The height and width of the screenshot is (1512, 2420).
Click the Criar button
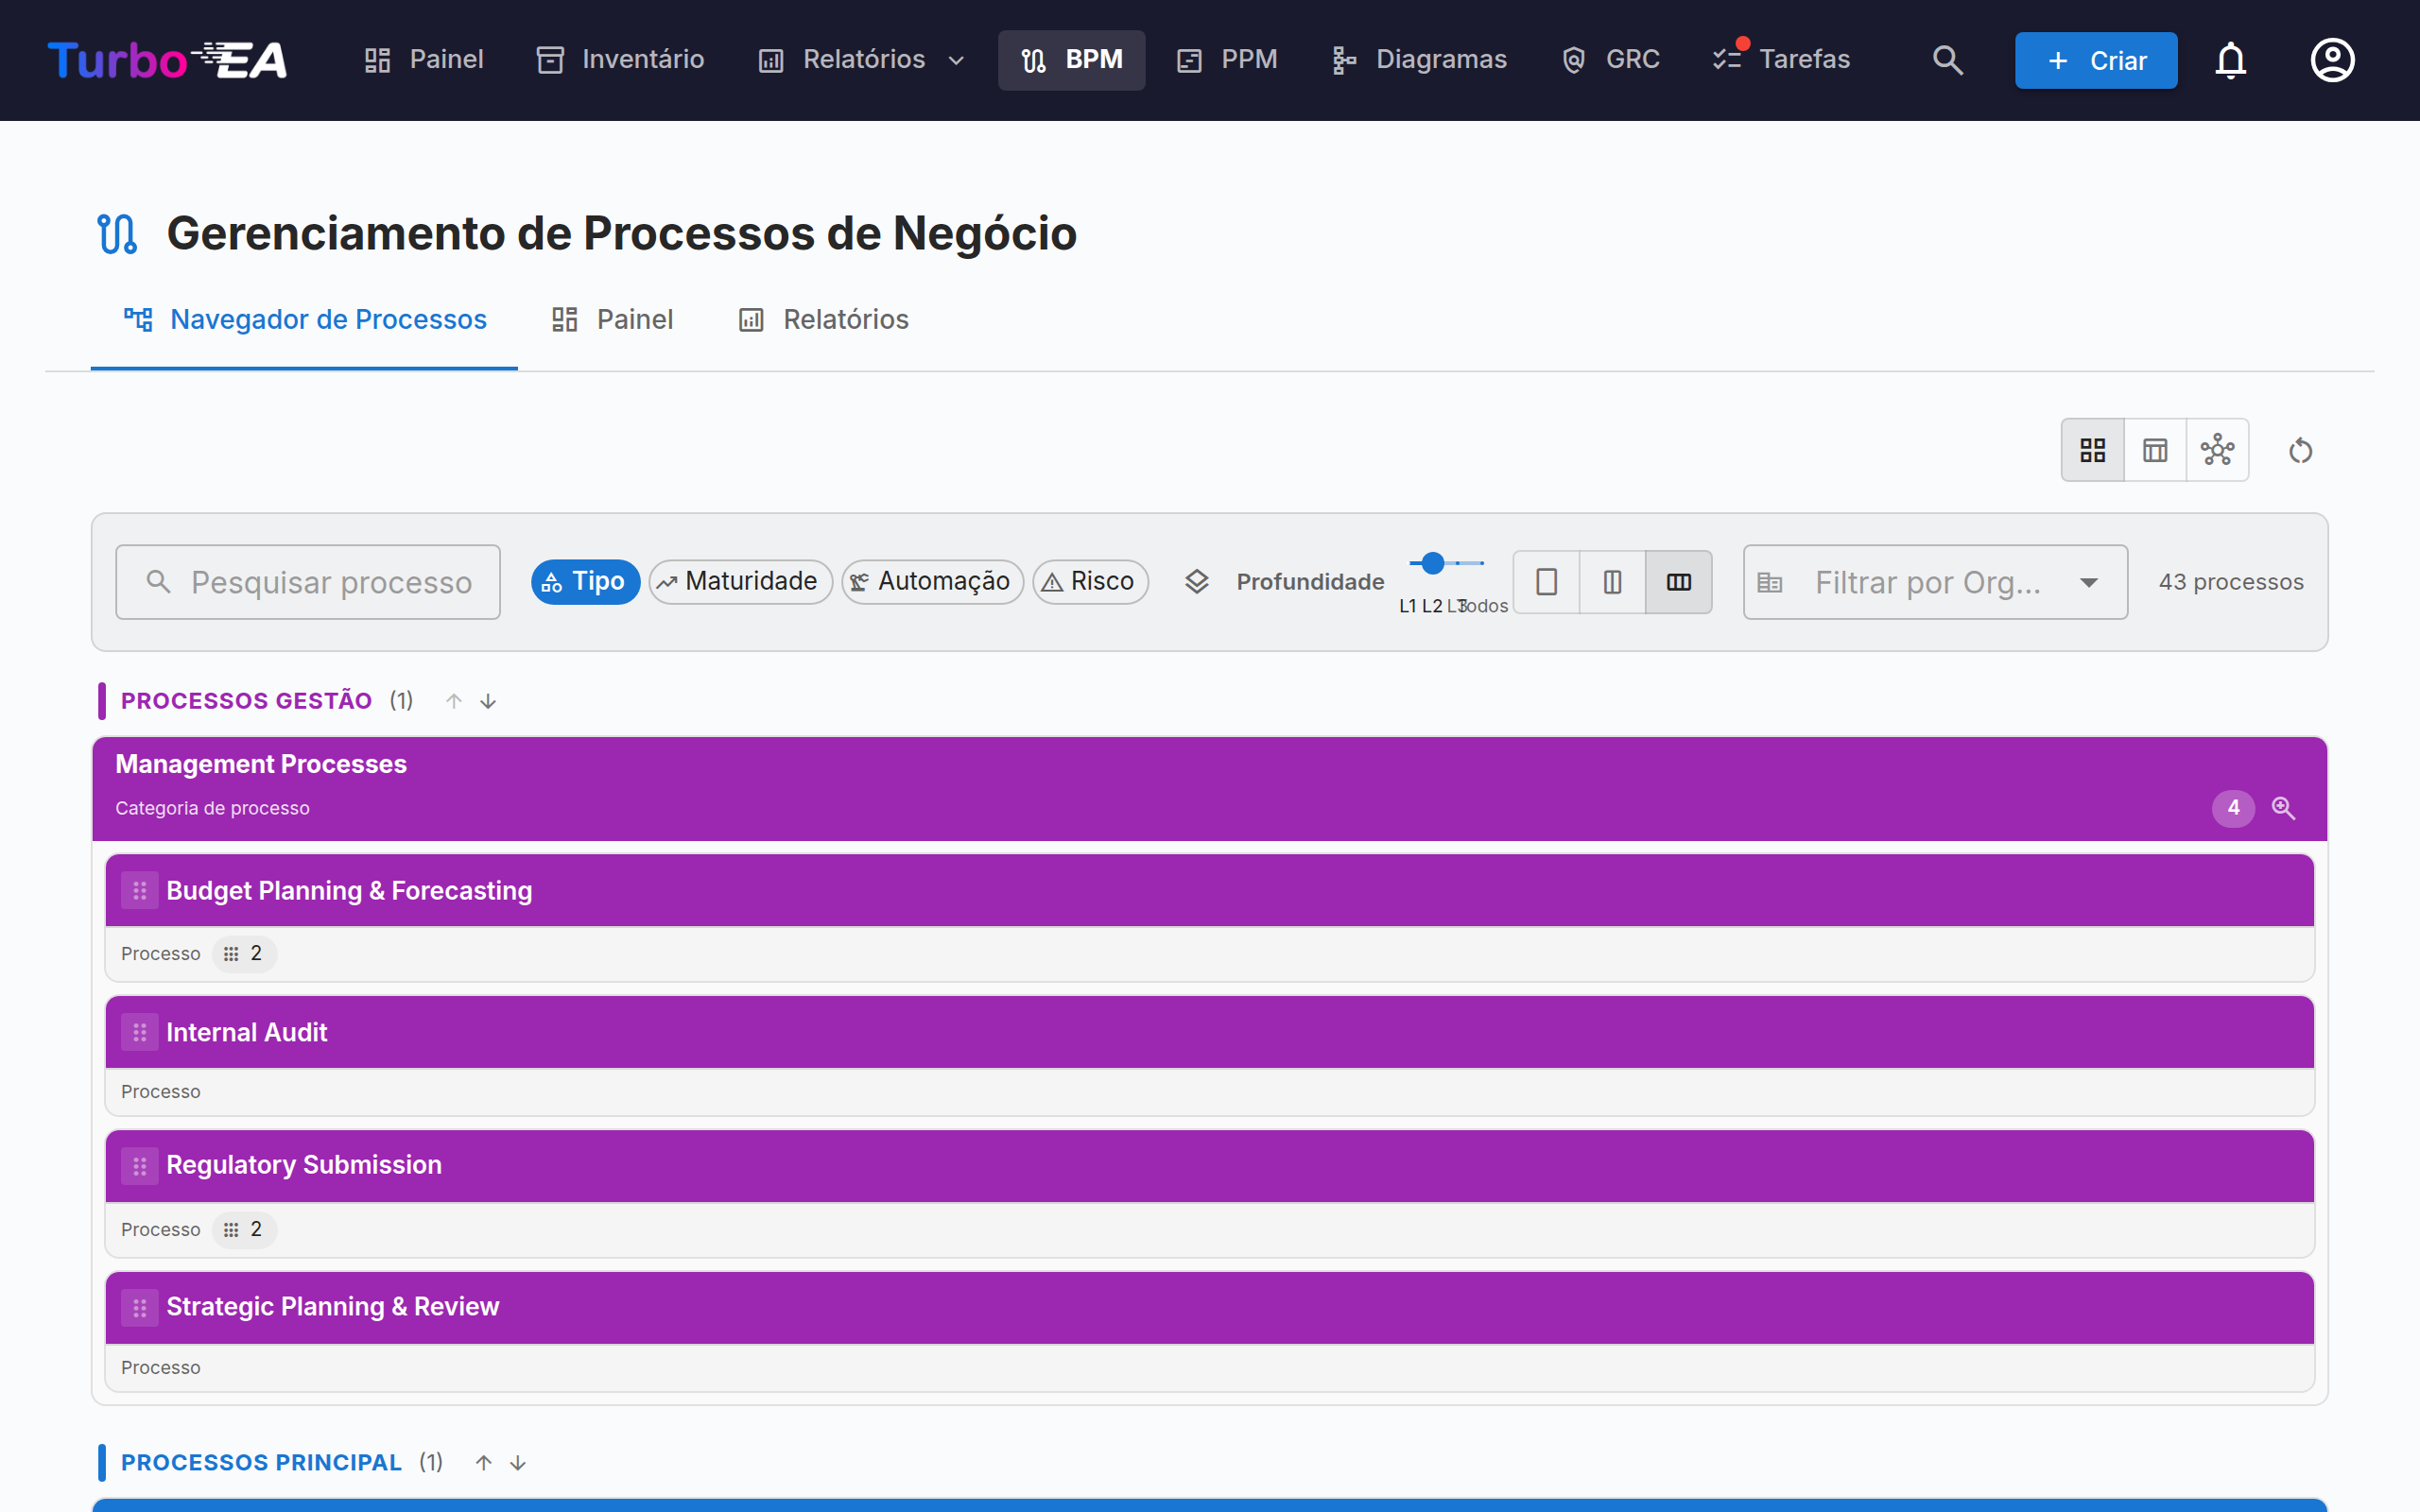click(2096, 60)
